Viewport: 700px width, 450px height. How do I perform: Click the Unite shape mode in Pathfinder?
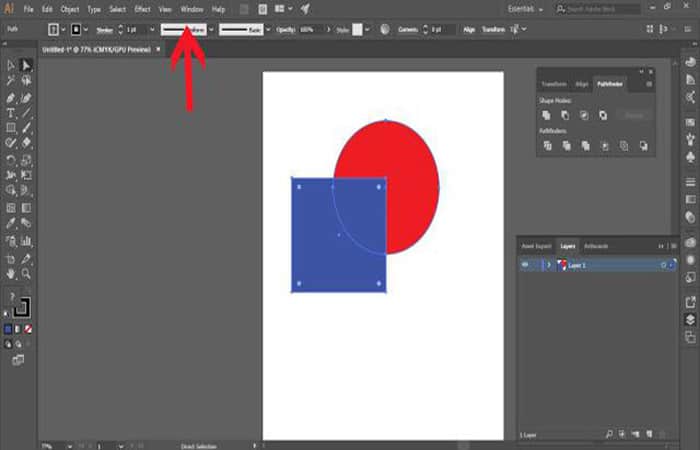tap(546, 115)
